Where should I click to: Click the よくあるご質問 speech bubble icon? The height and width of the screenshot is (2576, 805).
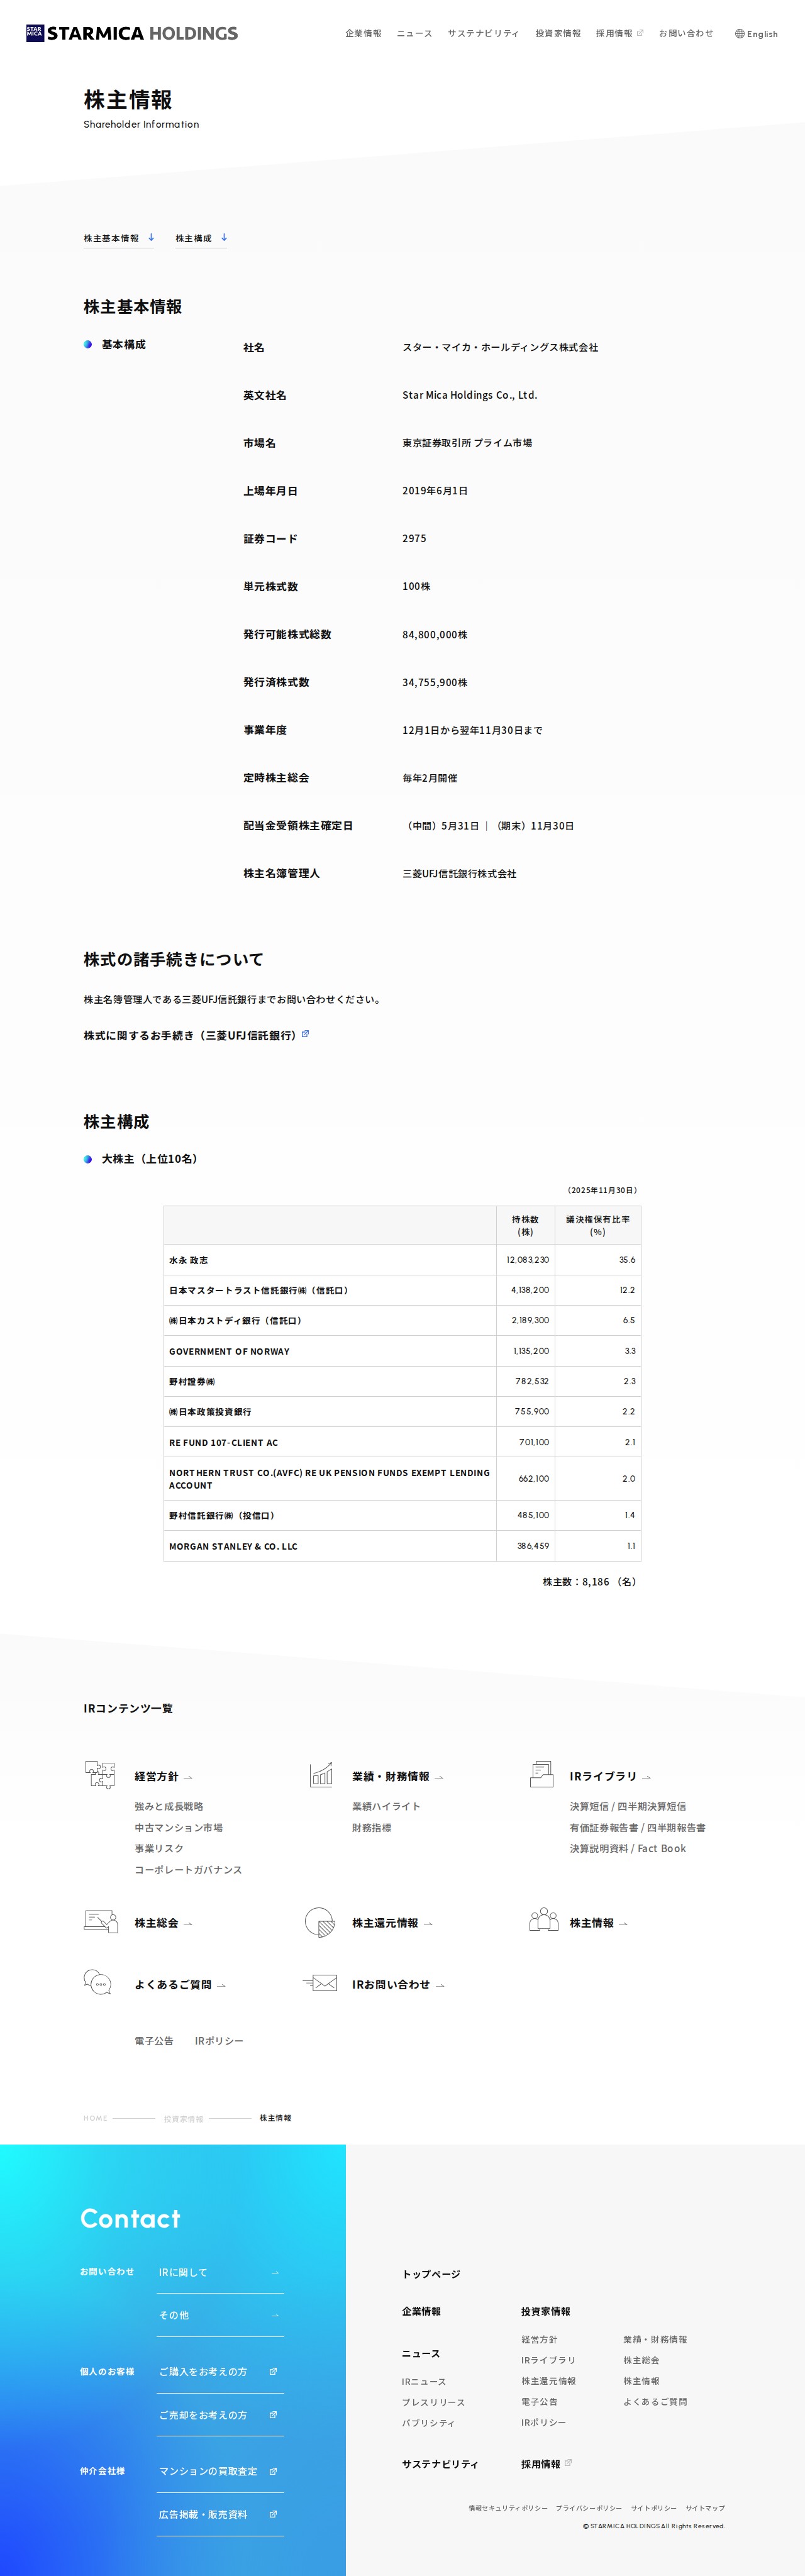click(97, 1982)
